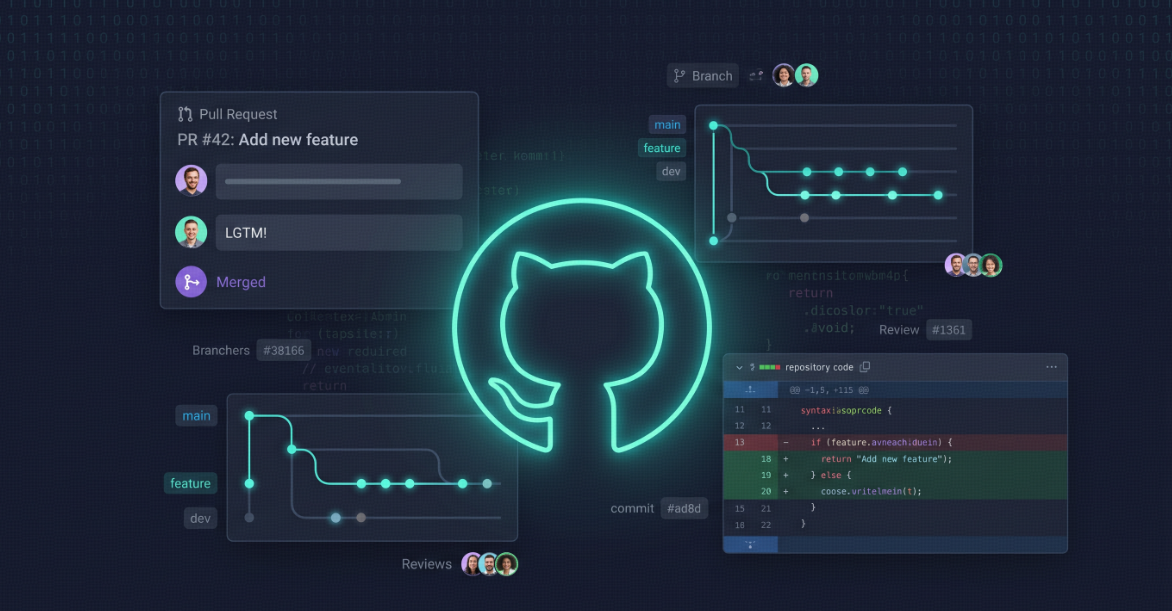Click the "Review" label beside #1361

click(x=898, y=330)
